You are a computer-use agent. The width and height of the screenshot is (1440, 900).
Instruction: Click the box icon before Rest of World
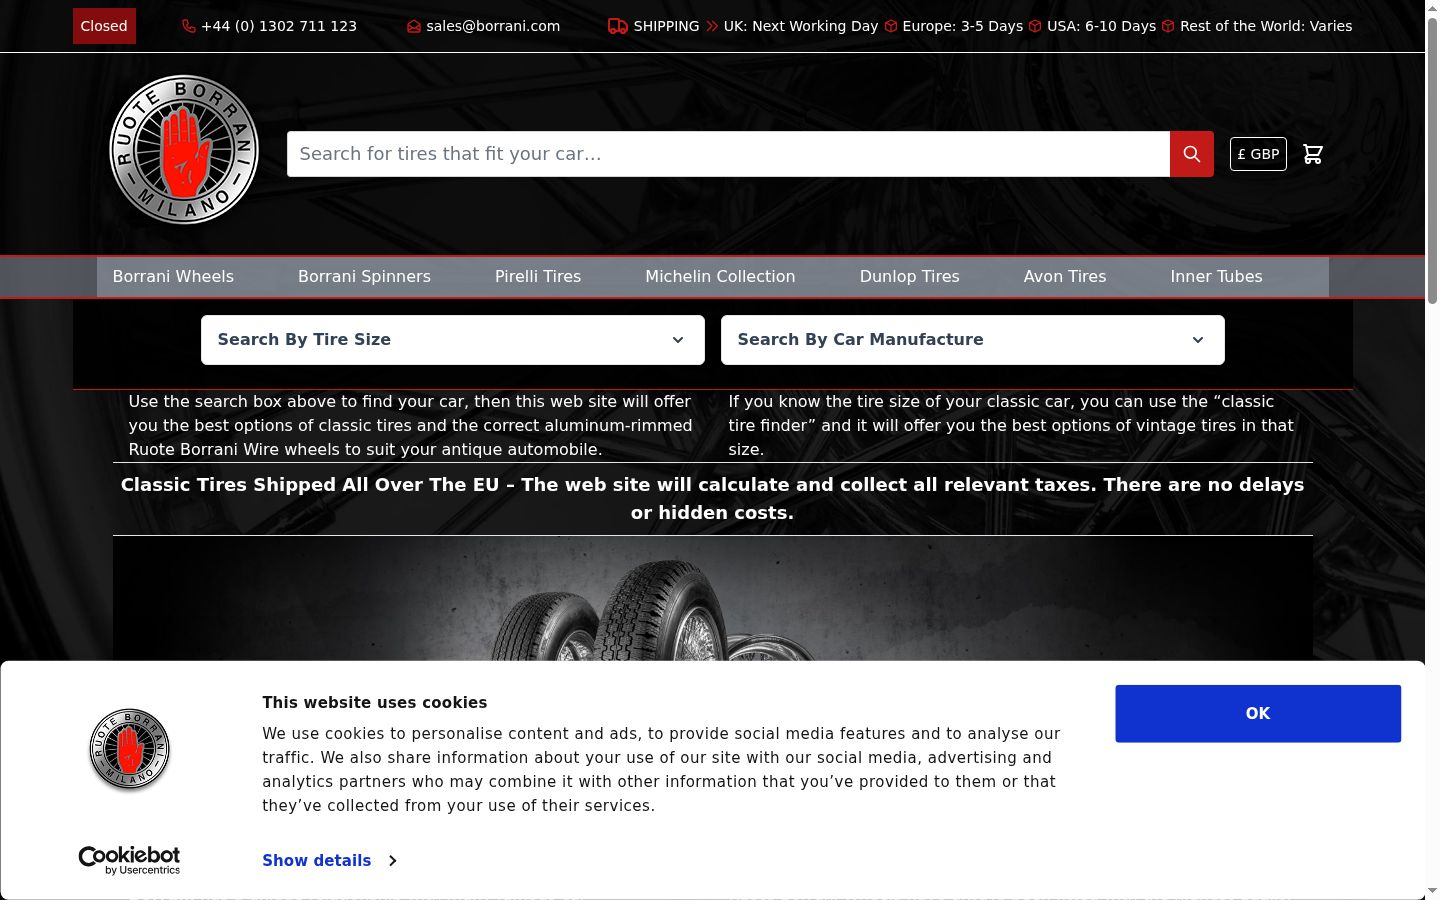(x=1168, y=26)
